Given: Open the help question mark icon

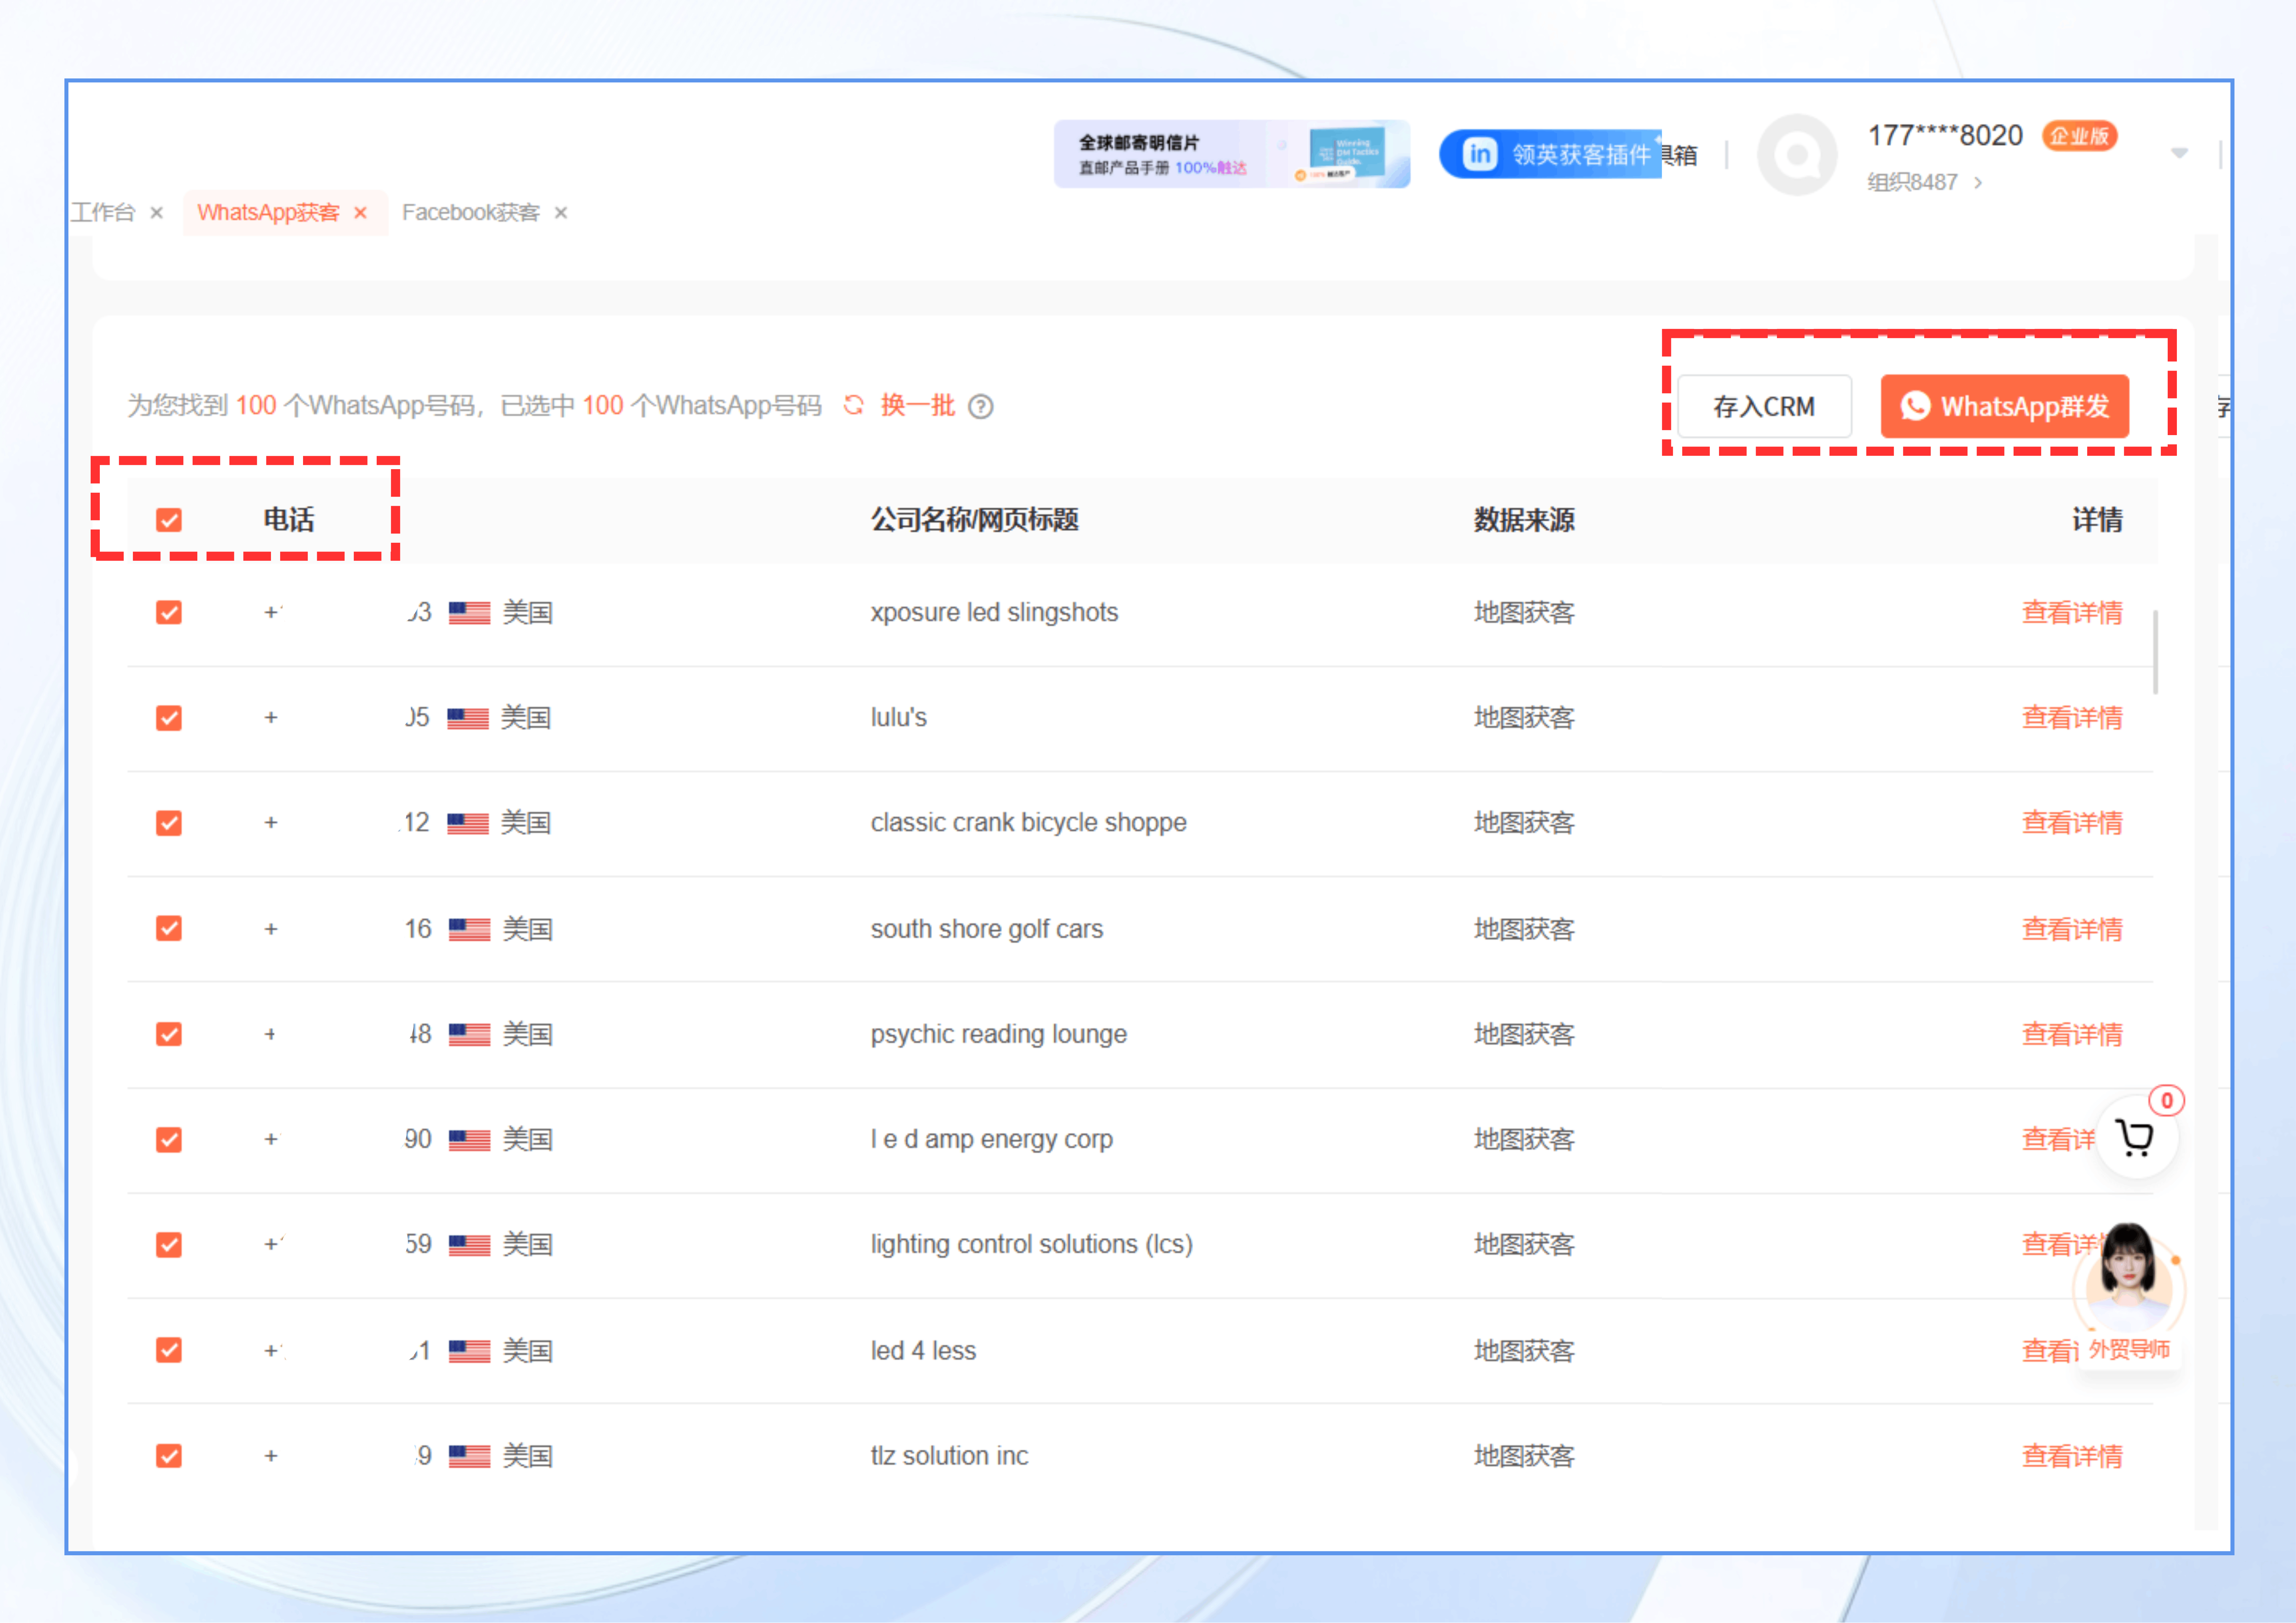Looking at the screenshot, I should tap(981, 406).
